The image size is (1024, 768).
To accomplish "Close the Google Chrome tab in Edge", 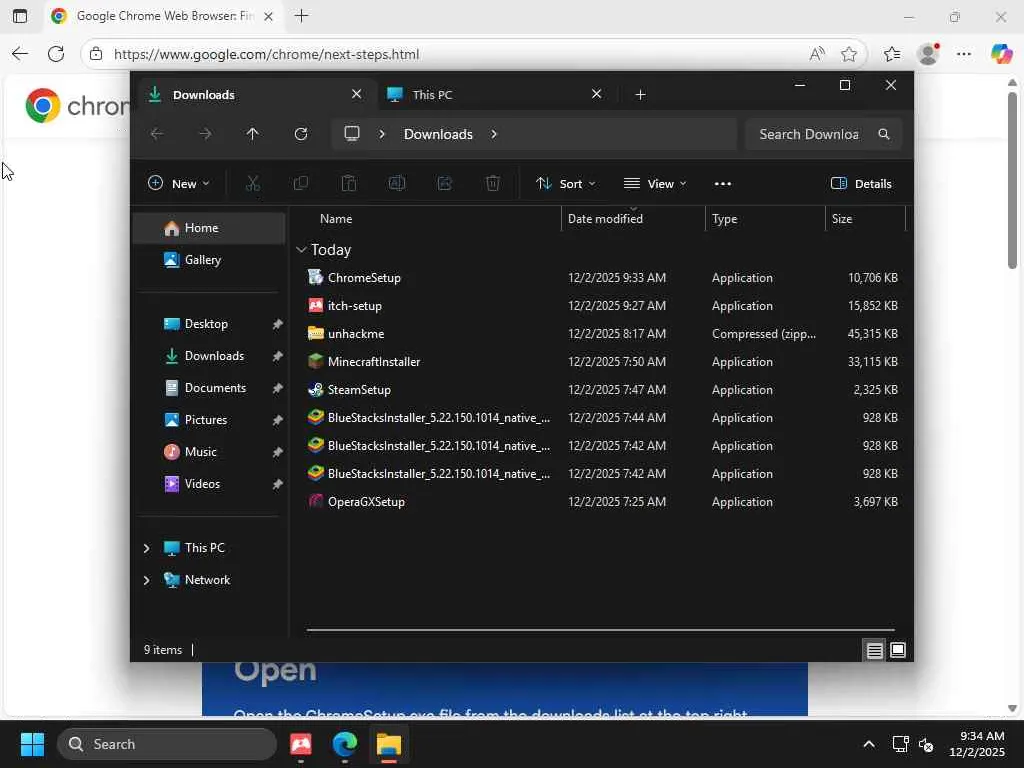I will point(268,16).
